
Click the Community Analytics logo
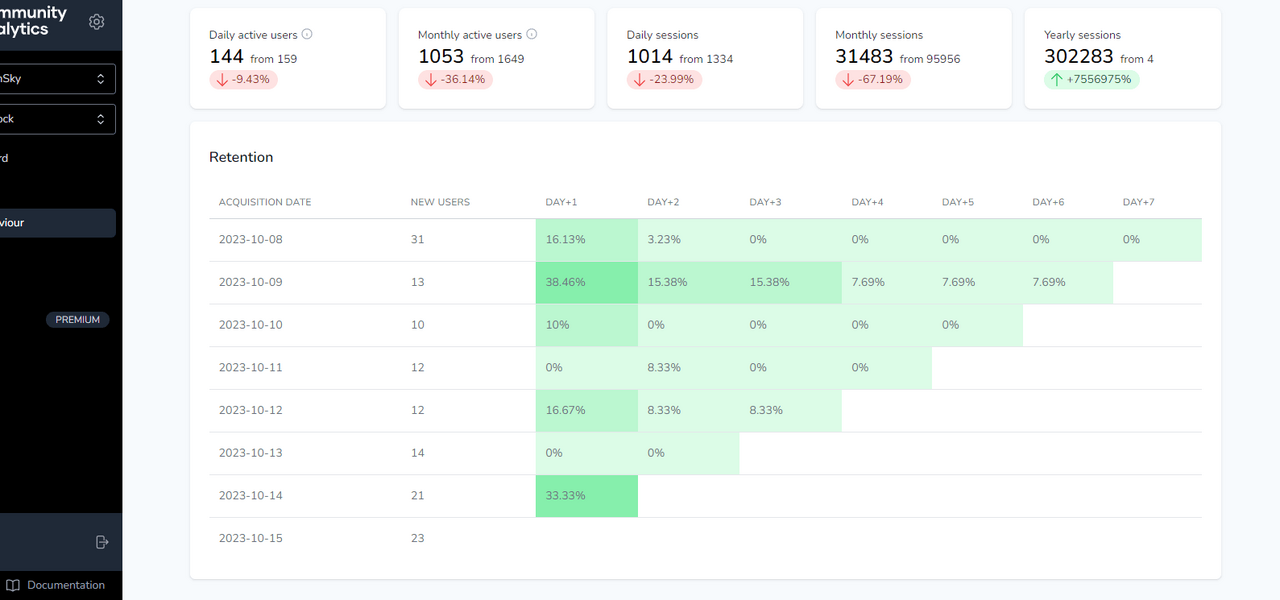coord(30,18)
